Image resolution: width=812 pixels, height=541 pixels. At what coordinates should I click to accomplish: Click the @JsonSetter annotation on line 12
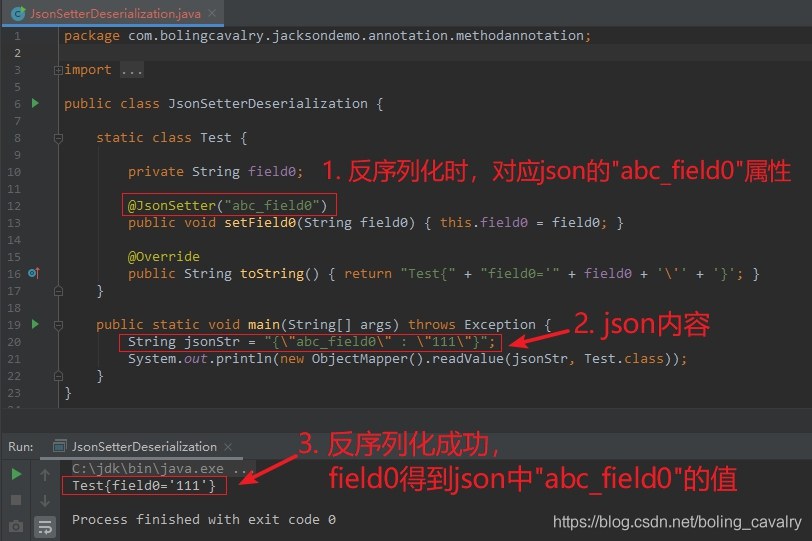[227, 206]
